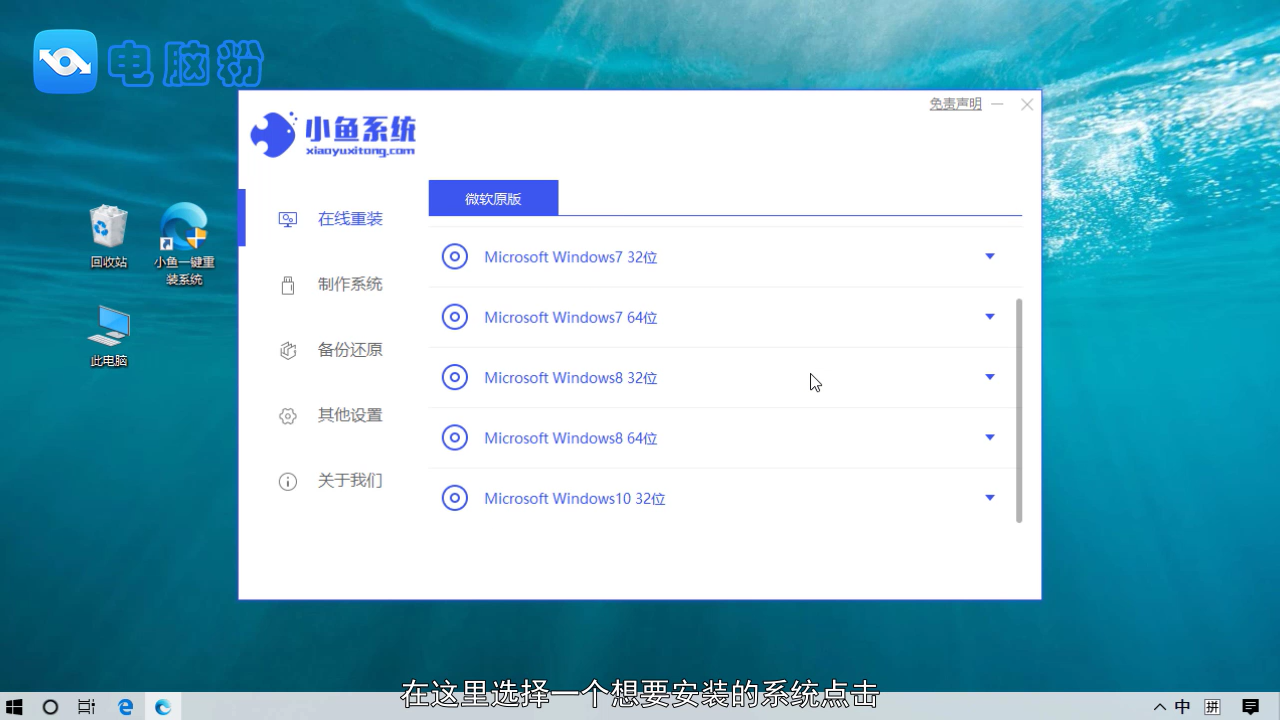Click the Microsoft Windows7 32位 text
1280x720 pixels.
[571, 257]
